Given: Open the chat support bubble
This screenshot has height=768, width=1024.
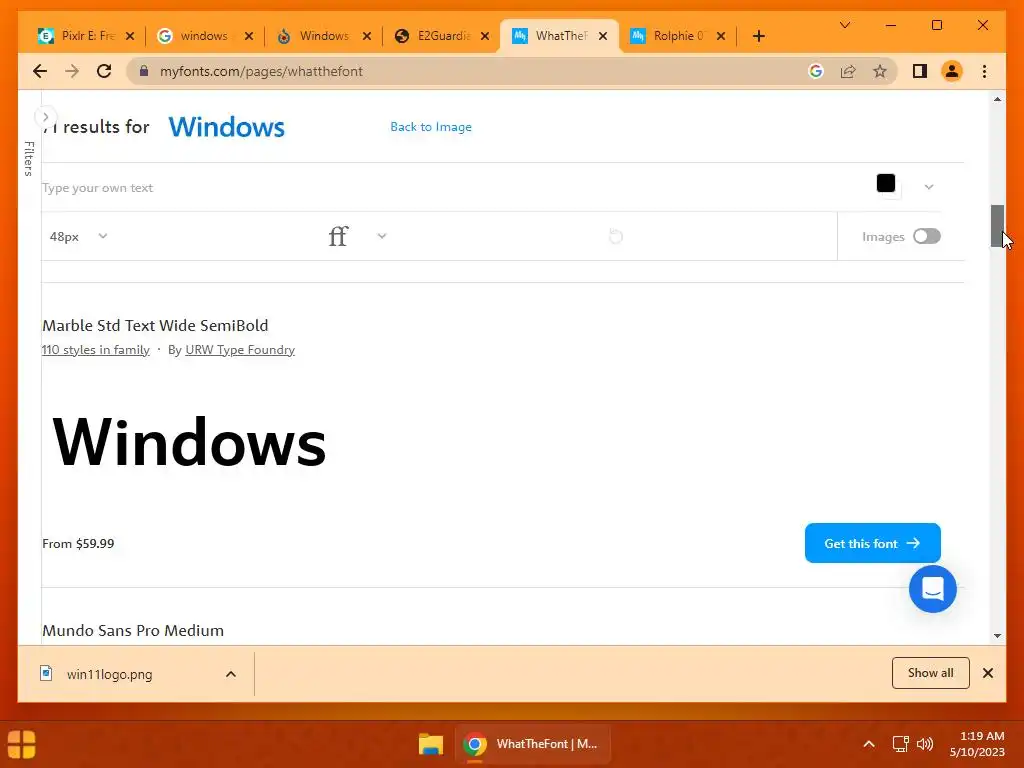Looking at the screenshot, I should point(933,589).
